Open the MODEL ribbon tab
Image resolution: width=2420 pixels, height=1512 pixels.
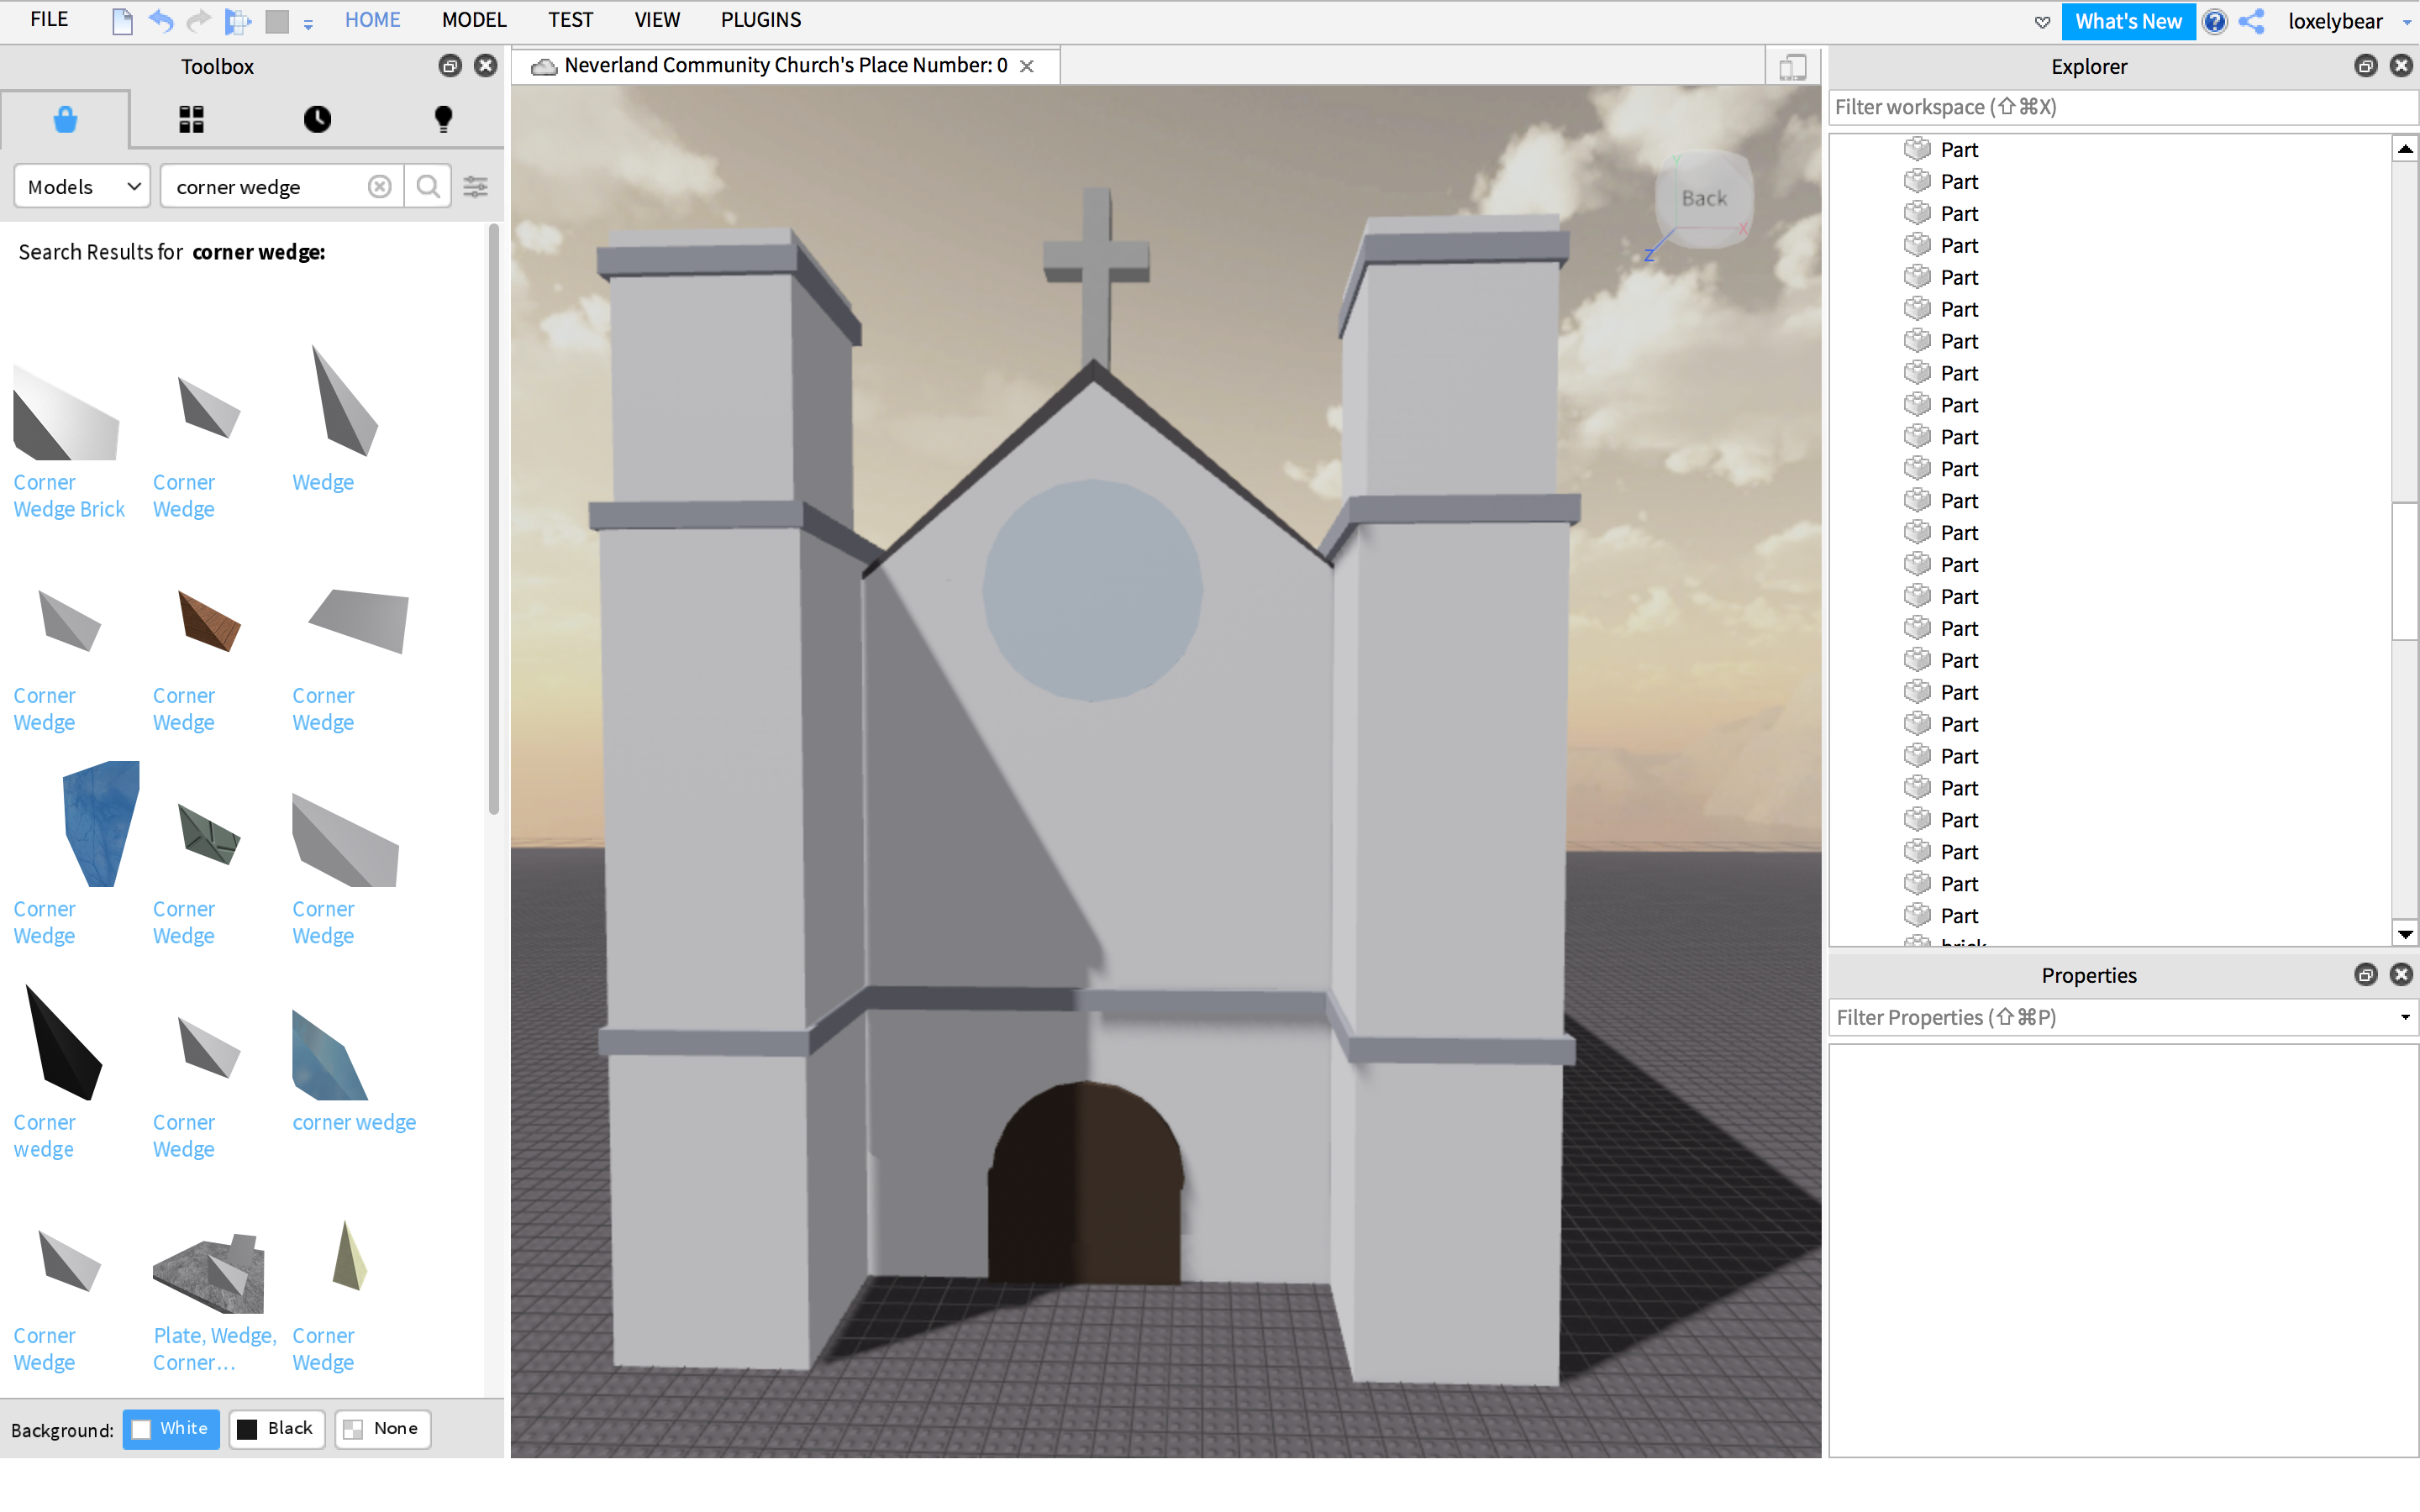pyautogui.click(x=473, y=20)
